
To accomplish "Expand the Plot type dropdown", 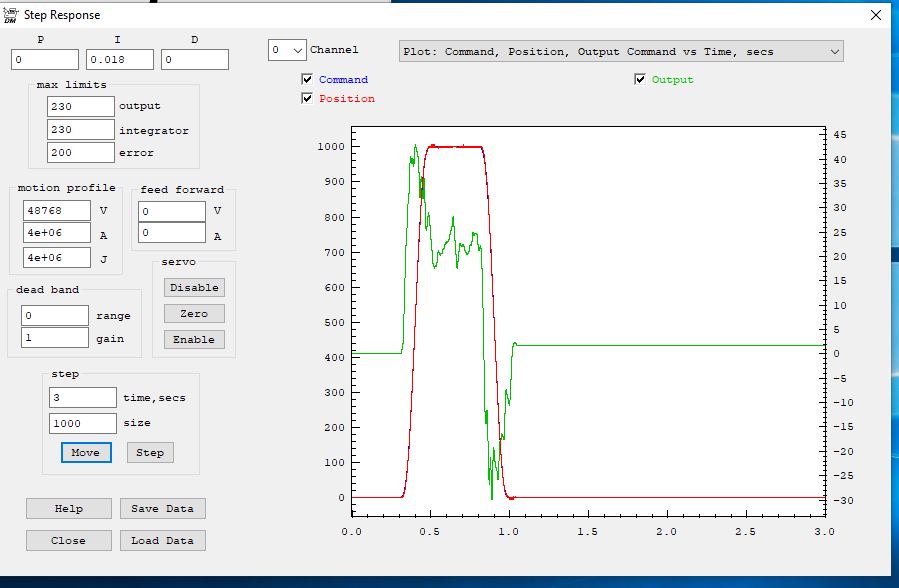I will [620, 51].
